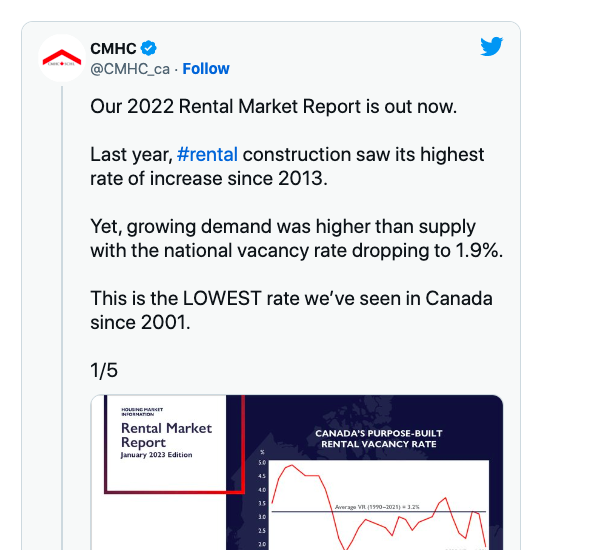Click the blue verified badge beside CMHC
This screenshot has width=616, height=550.
(149, 48)
